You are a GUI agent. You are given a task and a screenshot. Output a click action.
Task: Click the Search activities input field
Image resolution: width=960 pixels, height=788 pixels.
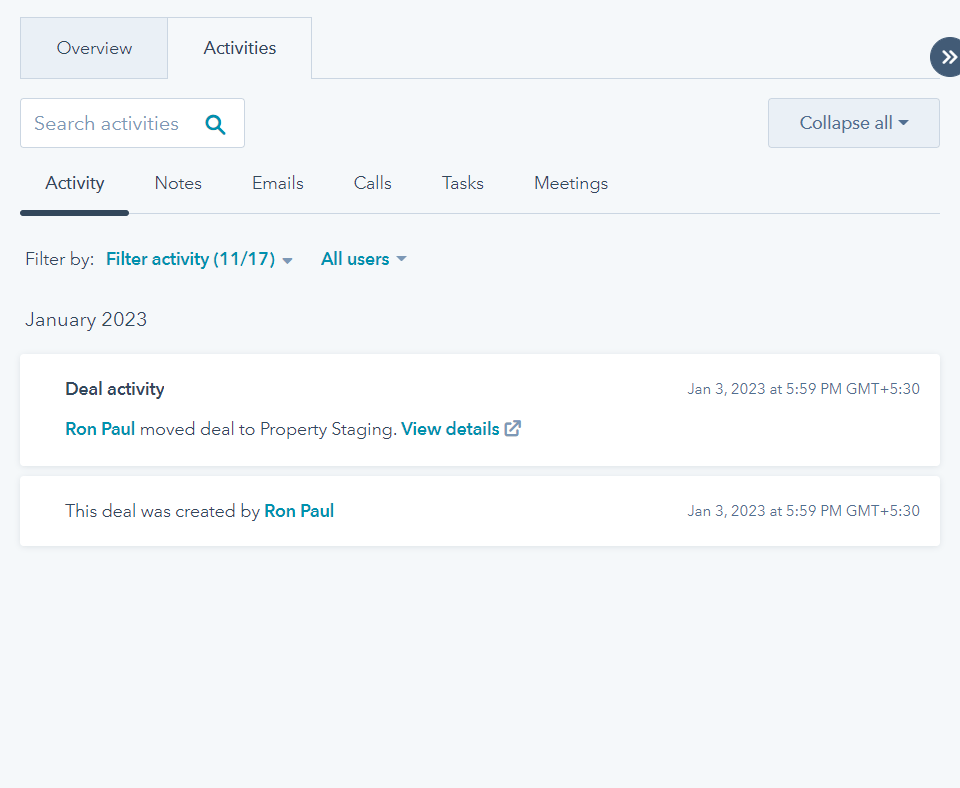pos(110,123)
